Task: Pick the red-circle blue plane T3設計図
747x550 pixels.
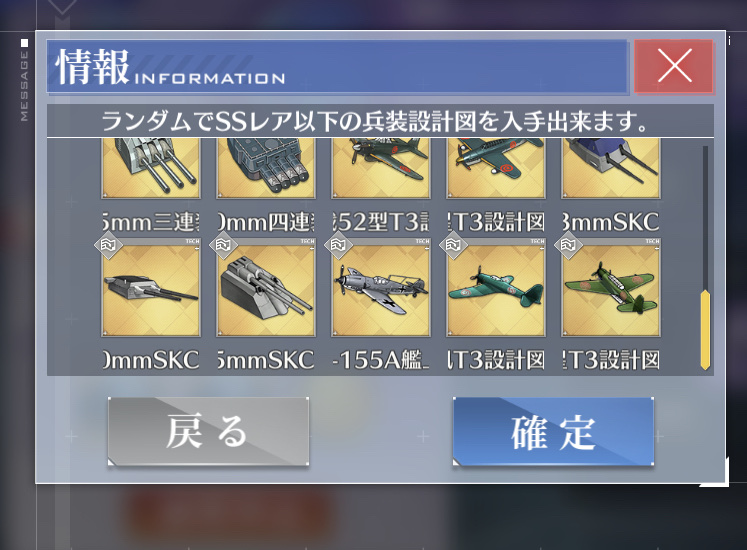Action: [x=496, y=168]
